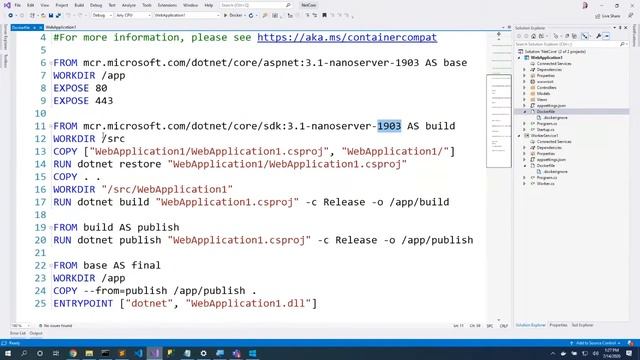The height and width of the screenshot is (360, 640).
Task: Click the refresh/restart icon beside Docker
Action: pyautogui.click(x=251, y=16)
